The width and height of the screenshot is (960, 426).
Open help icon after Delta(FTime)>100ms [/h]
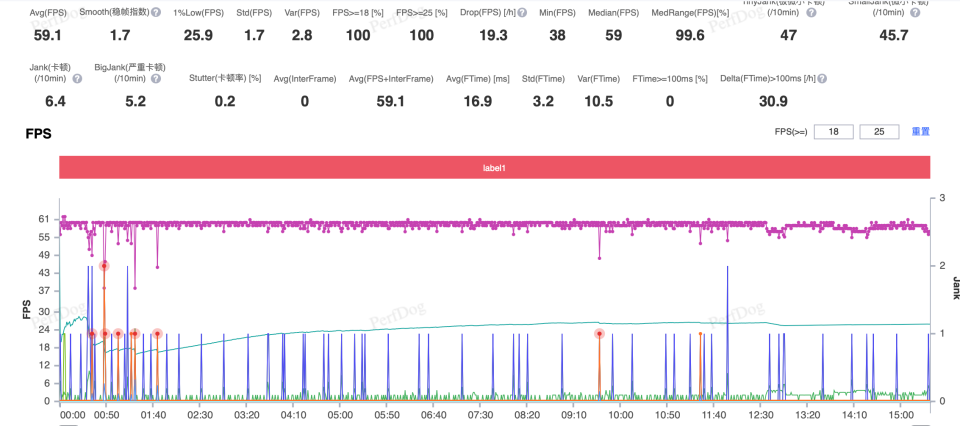[822, 79]
